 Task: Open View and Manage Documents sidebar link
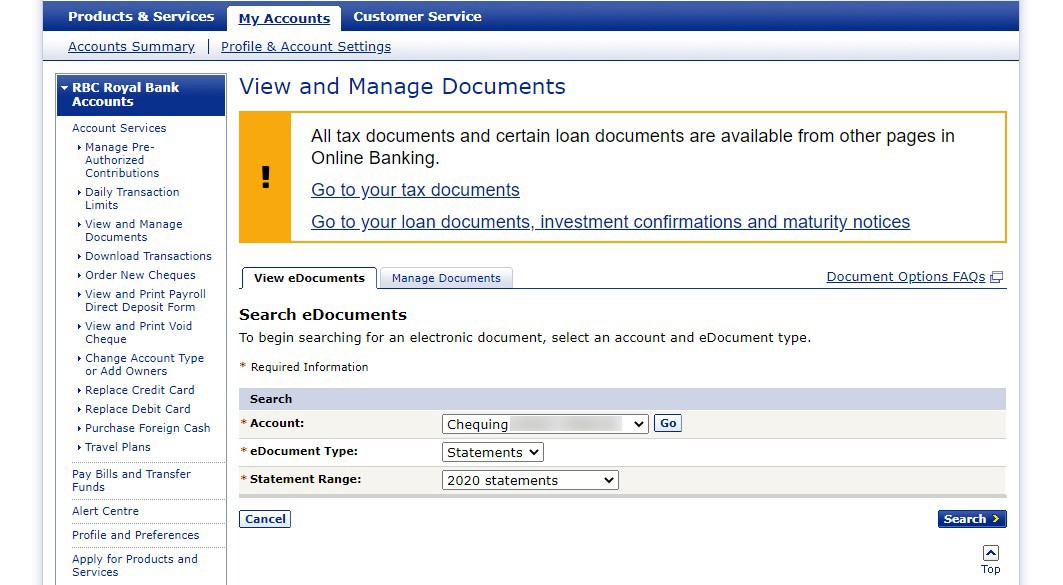(x=134, y=230)
